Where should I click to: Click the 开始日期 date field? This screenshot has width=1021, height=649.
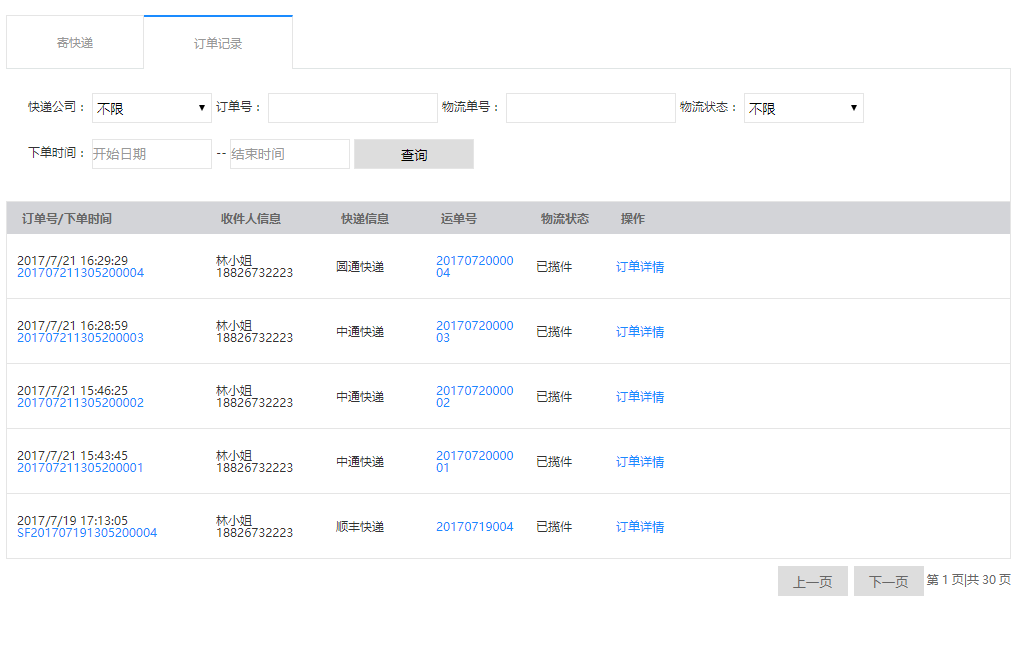(151, 154)
